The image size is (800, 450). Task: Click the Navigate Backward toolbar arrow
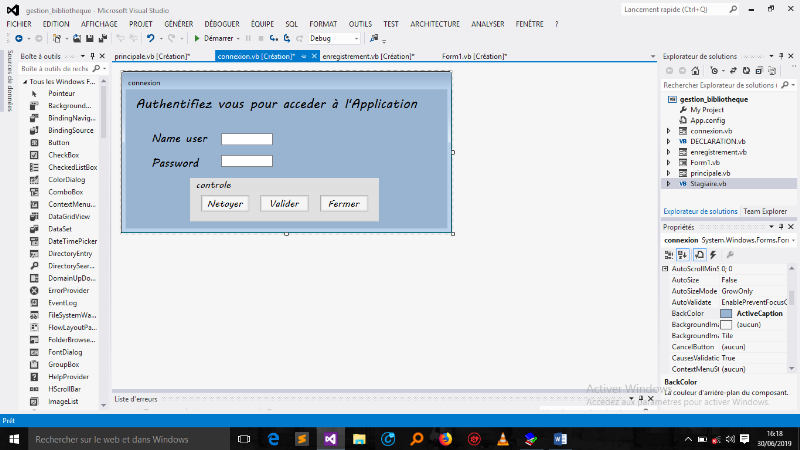[x=19, y=38]
